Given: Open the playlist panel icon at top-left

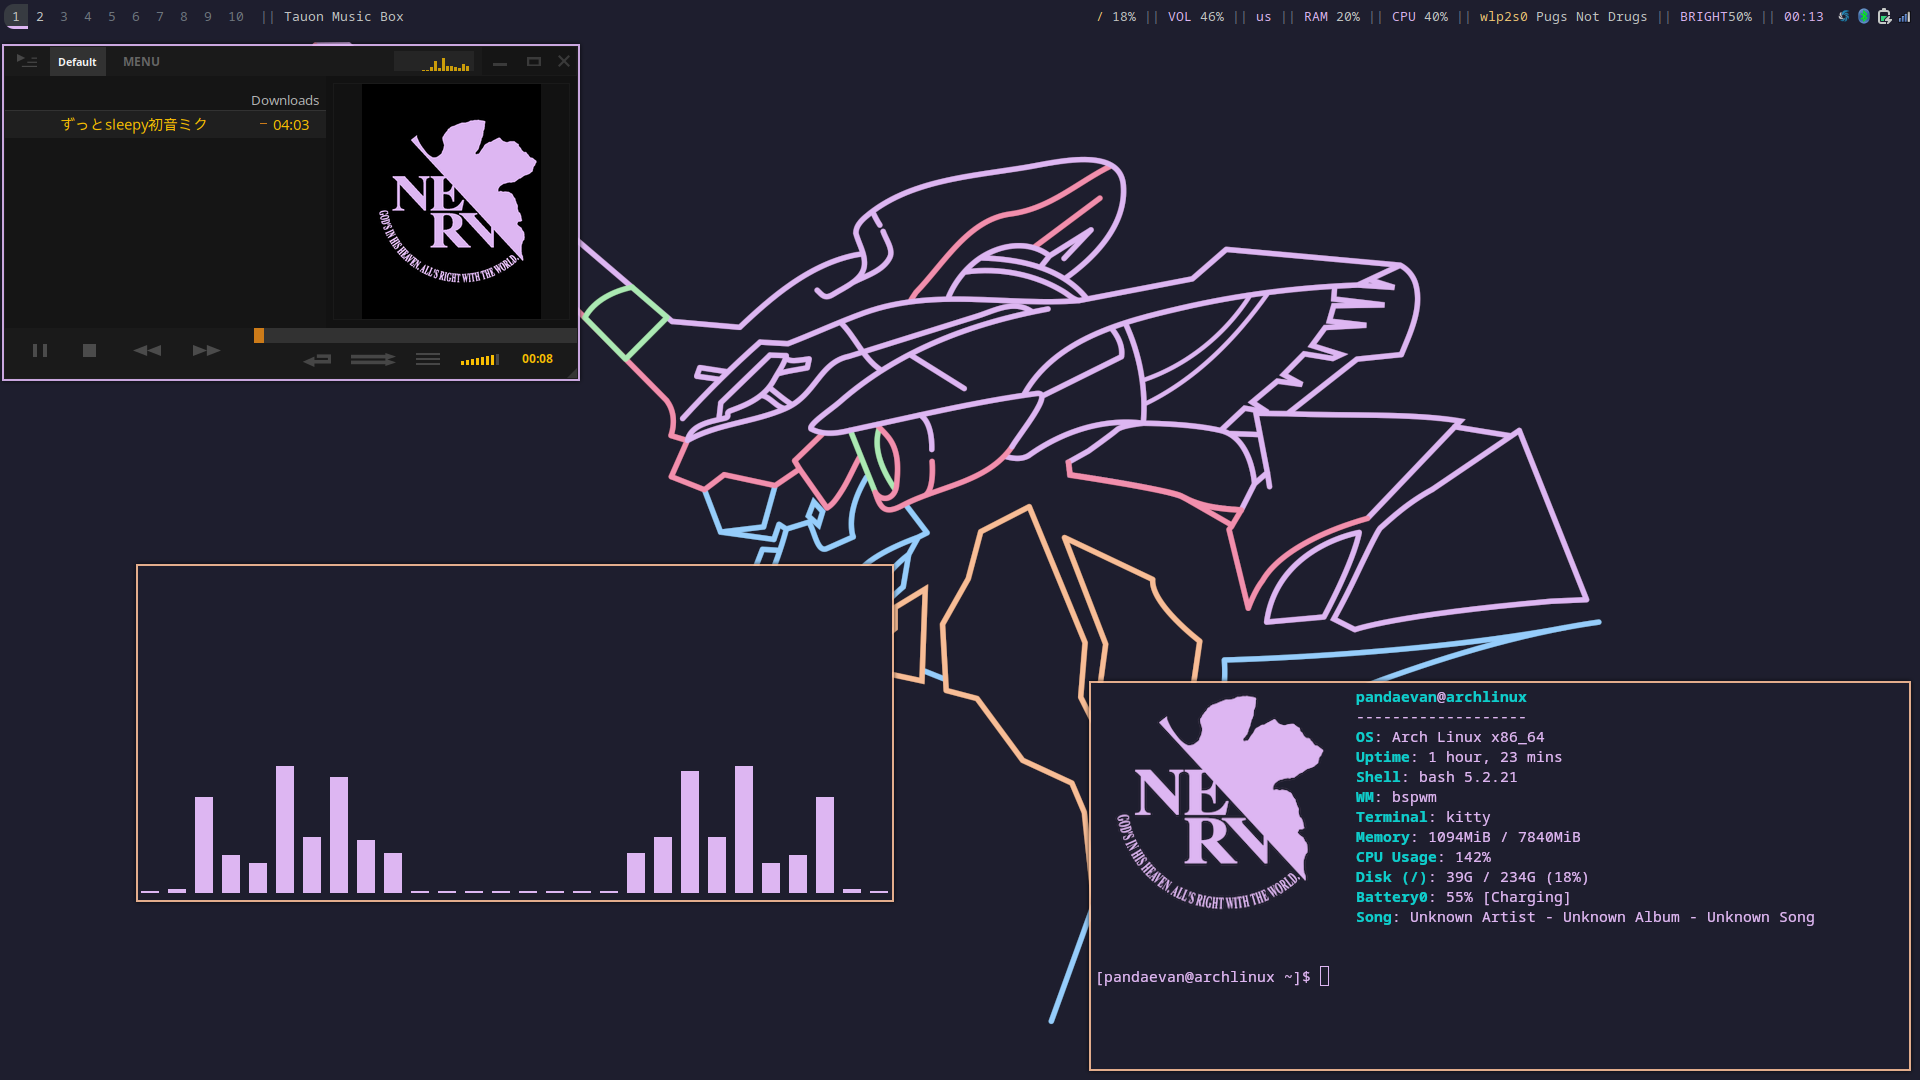Looking at the screenshot, I should pyautogui.click(x=27, y=61).
